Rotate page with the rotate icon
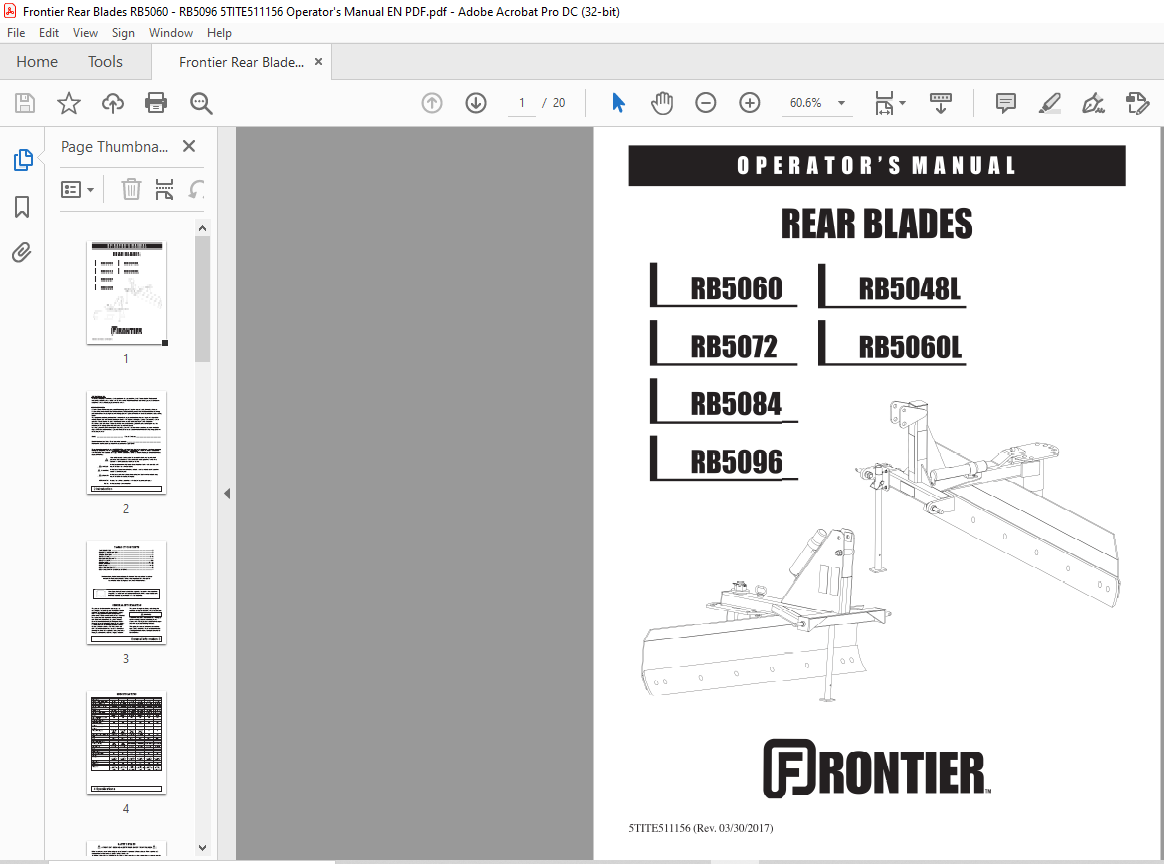The width and height of the screenshot is (1164, 864). pos(195,189)
